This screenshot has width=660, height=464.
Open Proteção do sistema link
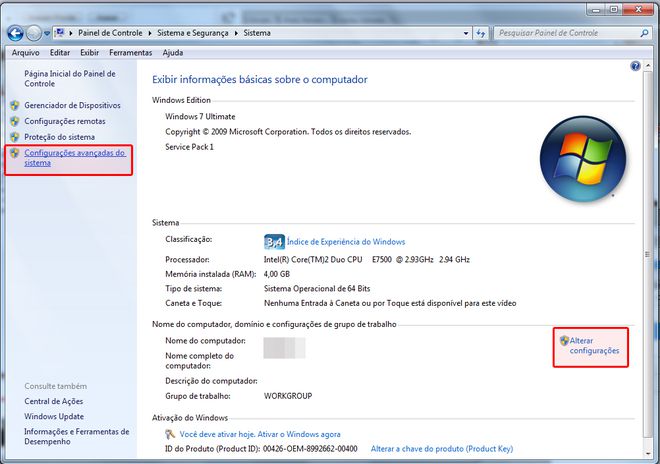pos(59,137)
